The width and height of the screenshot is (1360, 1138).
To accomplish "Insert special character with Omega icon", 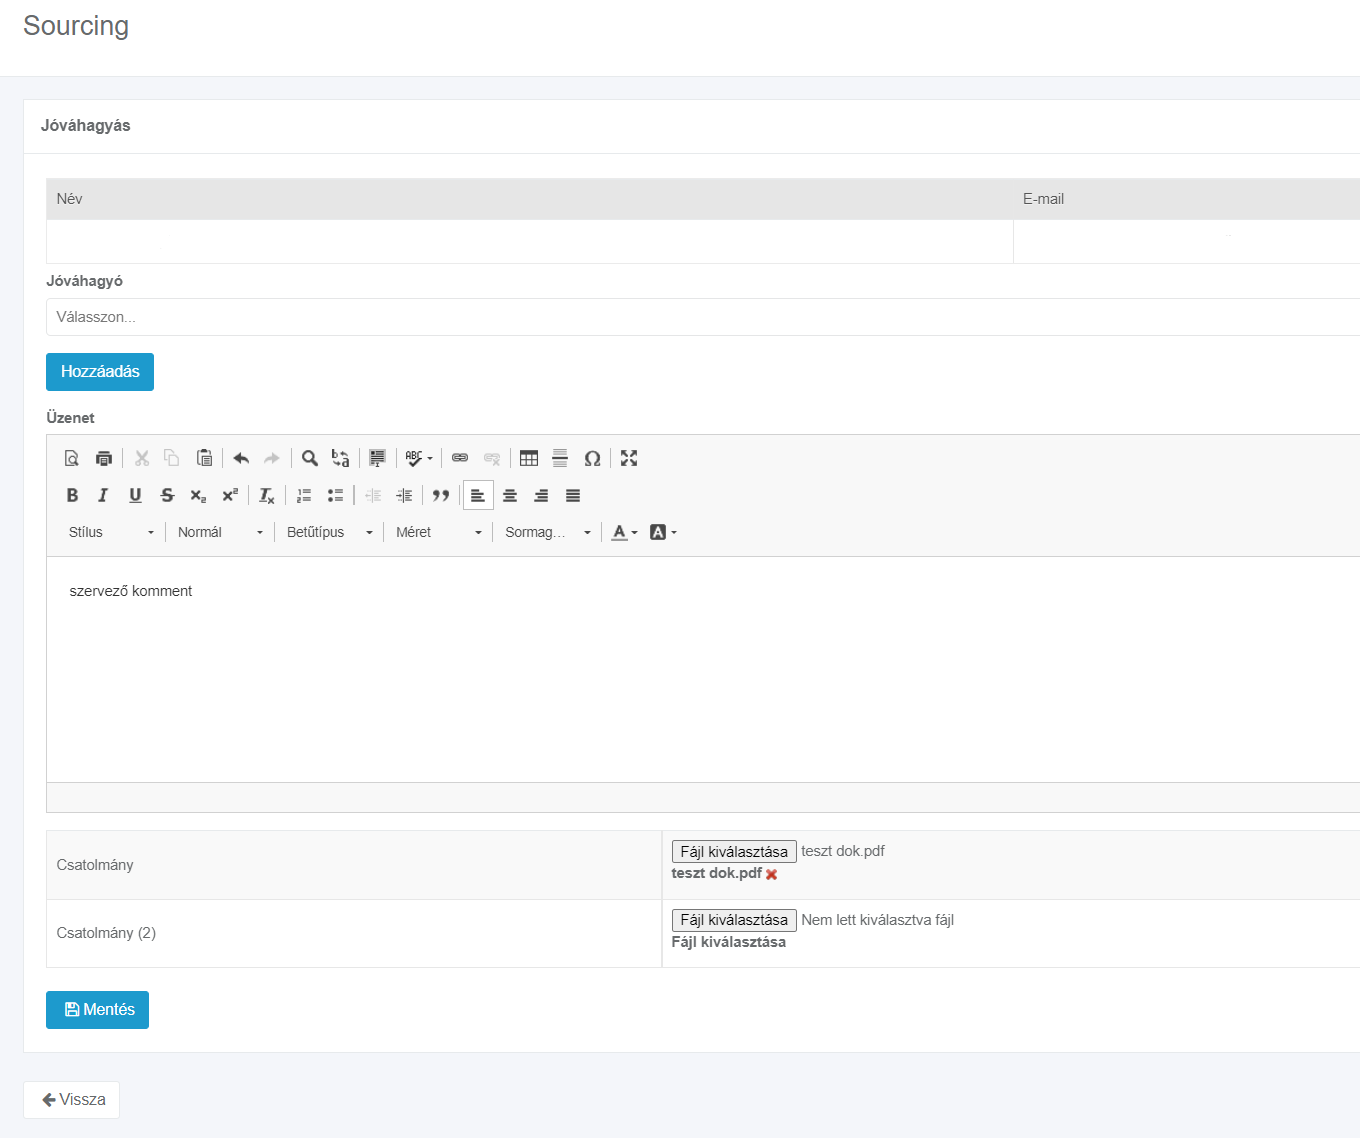I will pyautogui.click(x=592, y=458).
